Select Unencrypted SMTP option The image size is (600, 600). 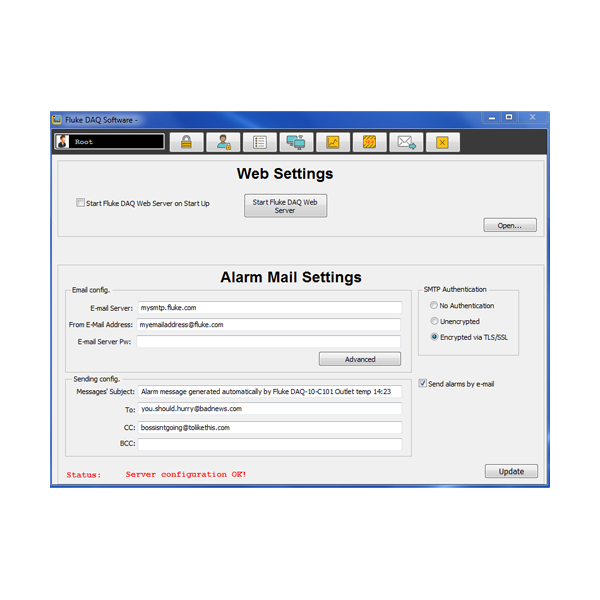click(434, 321)
